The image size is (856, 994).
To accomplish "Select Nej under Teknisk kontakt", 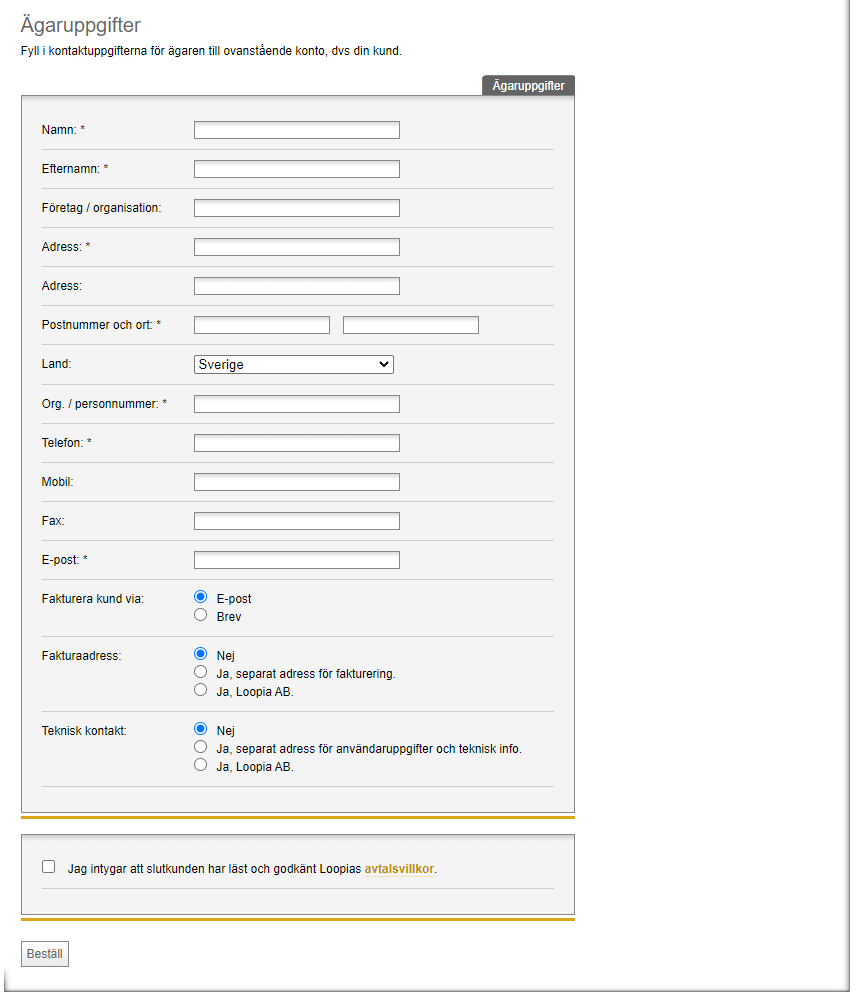I will (200, 728).
